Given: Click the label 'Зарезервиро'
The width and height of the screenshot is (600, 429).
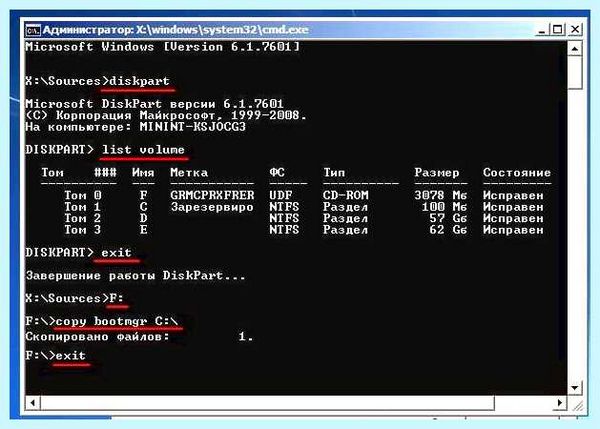Looking at the screenshot, I should coord(212,207).
